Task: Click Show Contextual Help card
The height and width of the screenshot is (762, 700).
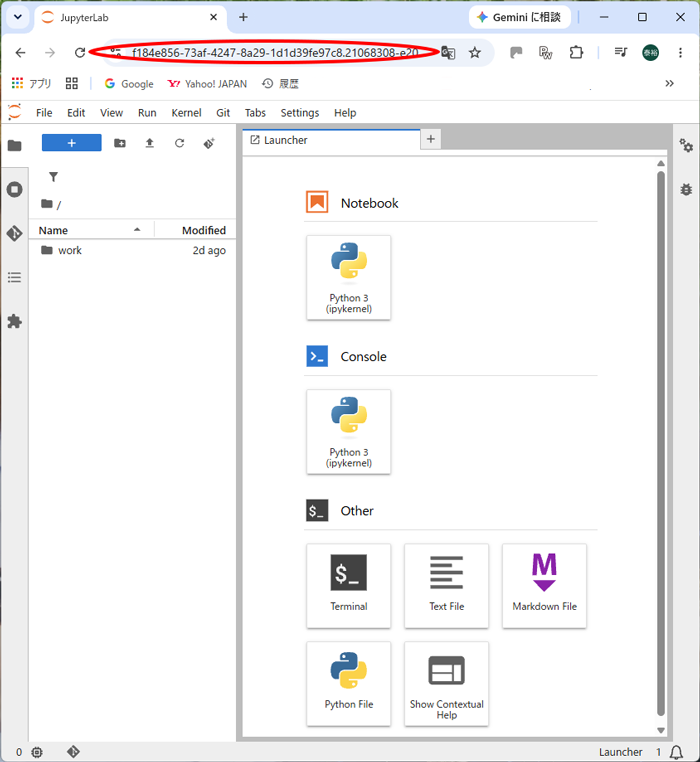Action: [x=446, y=684]
